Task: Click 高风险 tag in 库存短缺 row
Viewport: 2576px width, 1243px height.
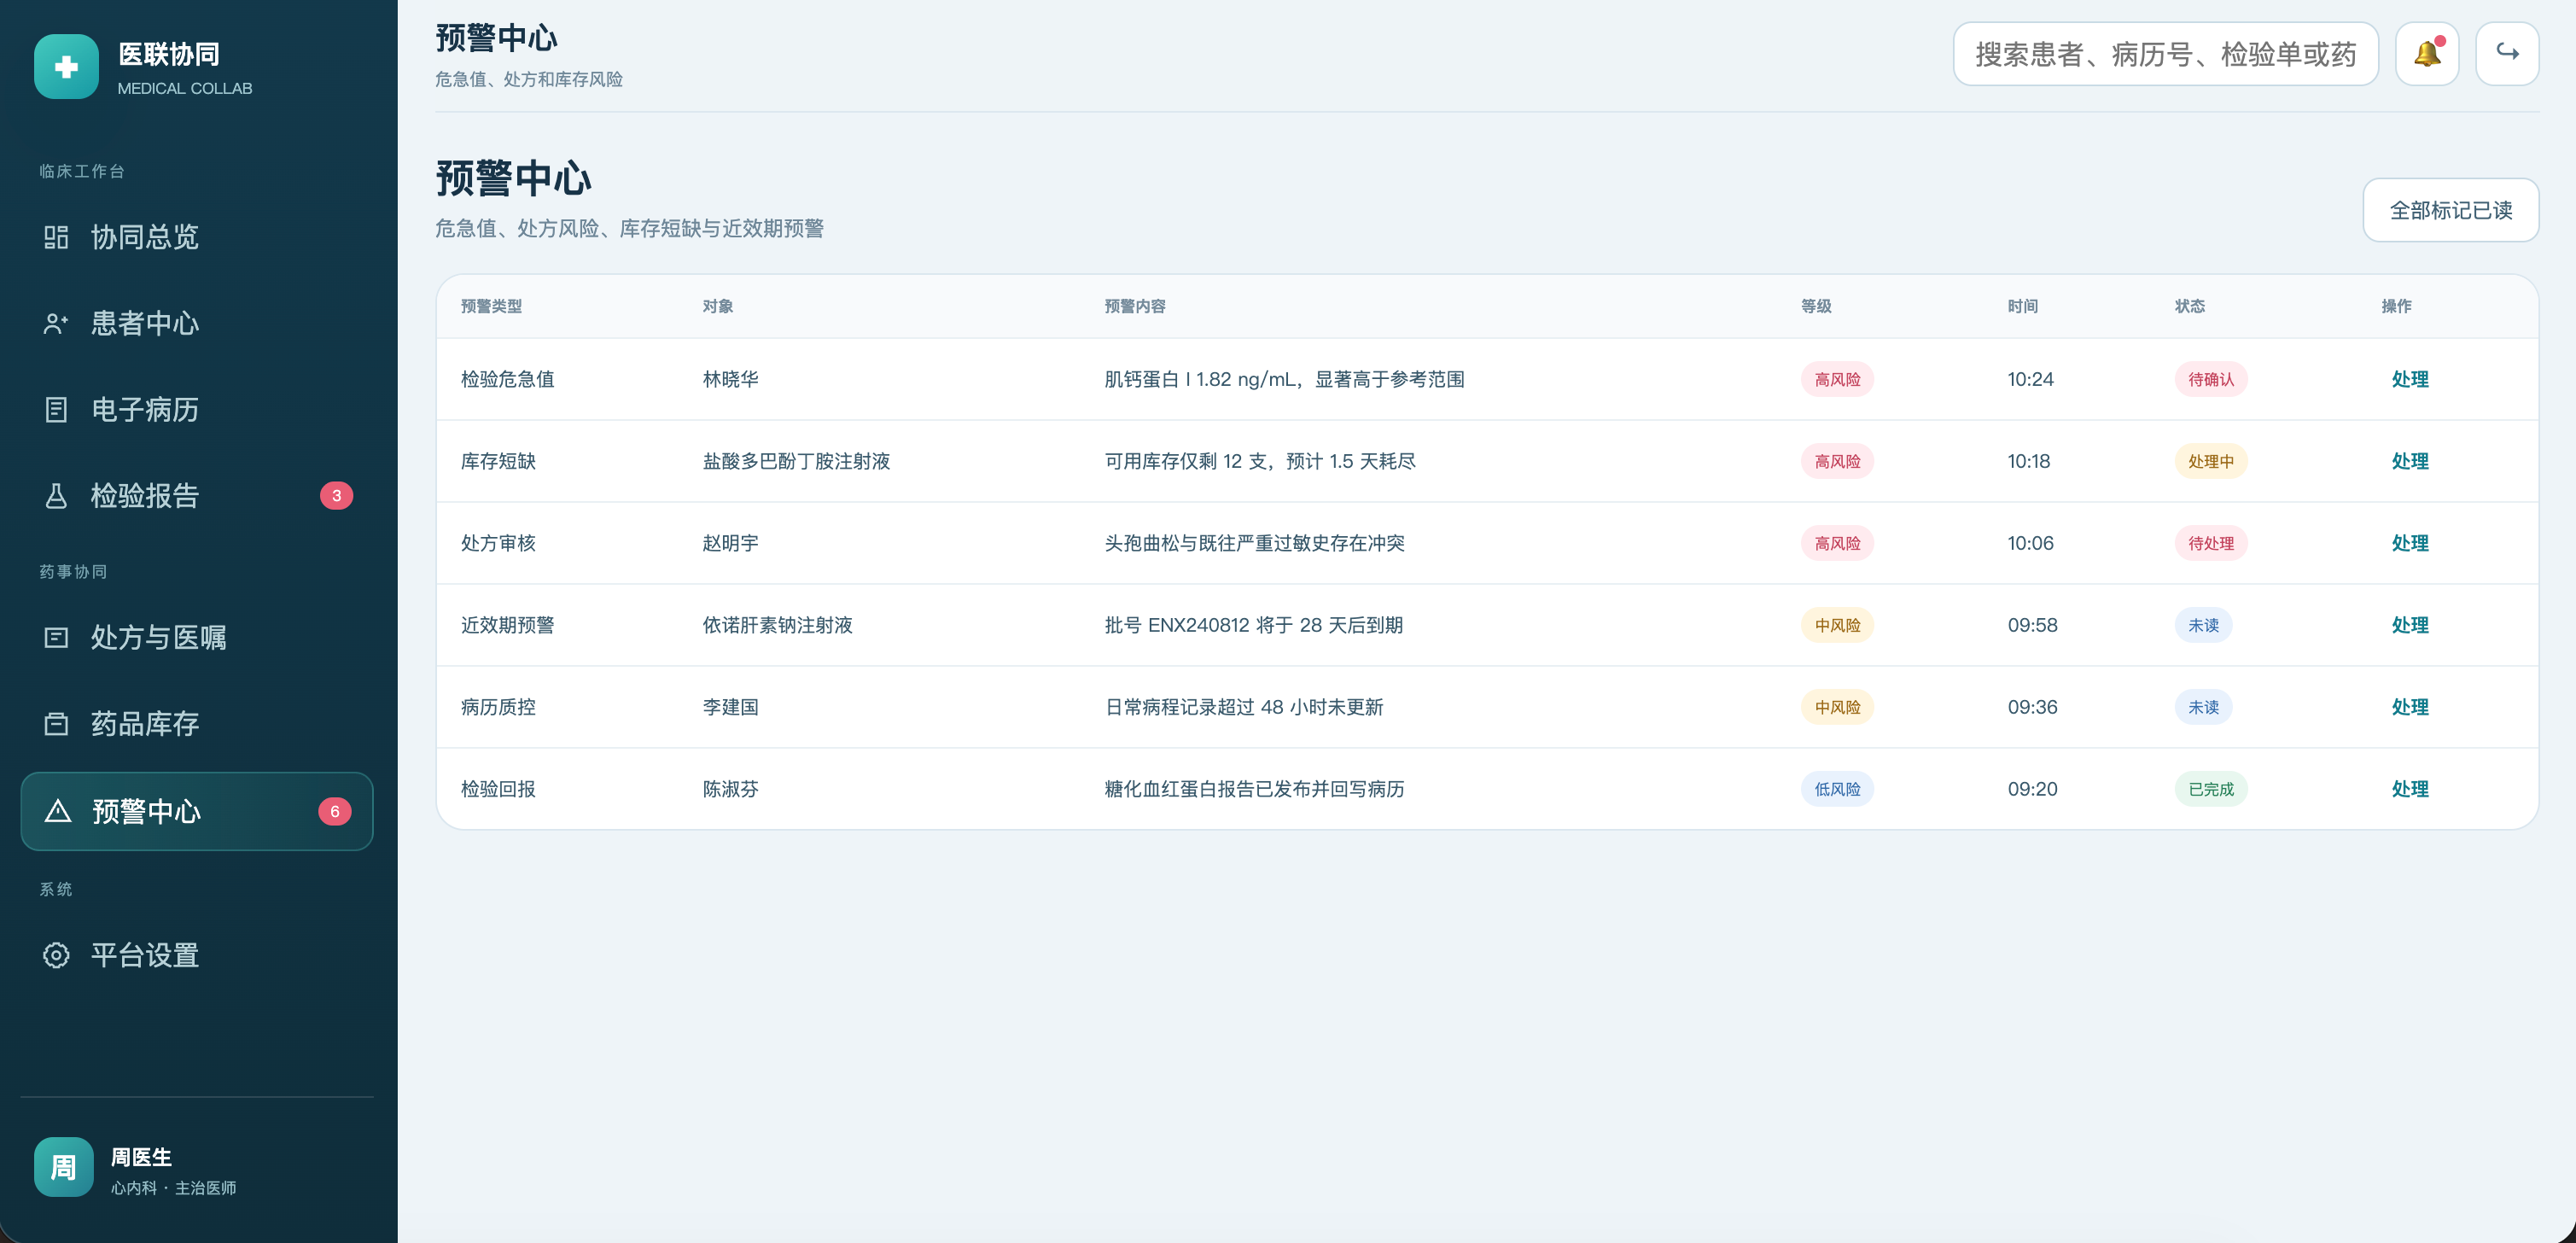Action: 1837,461
